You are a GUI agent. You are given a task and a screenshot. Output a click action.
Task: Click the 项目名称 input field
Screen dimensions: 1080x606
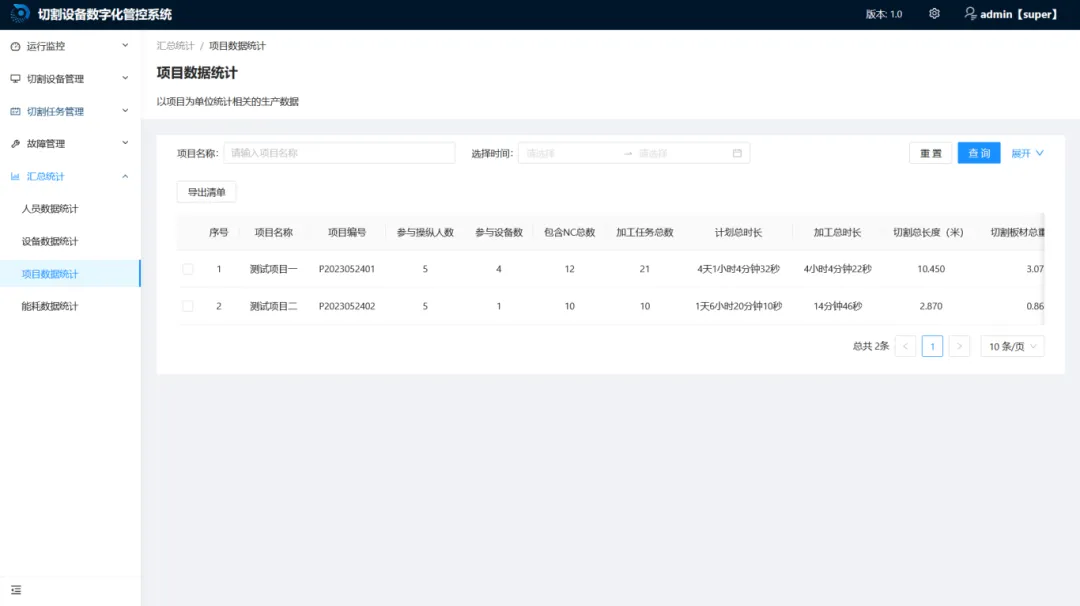(x=339, y=153)
